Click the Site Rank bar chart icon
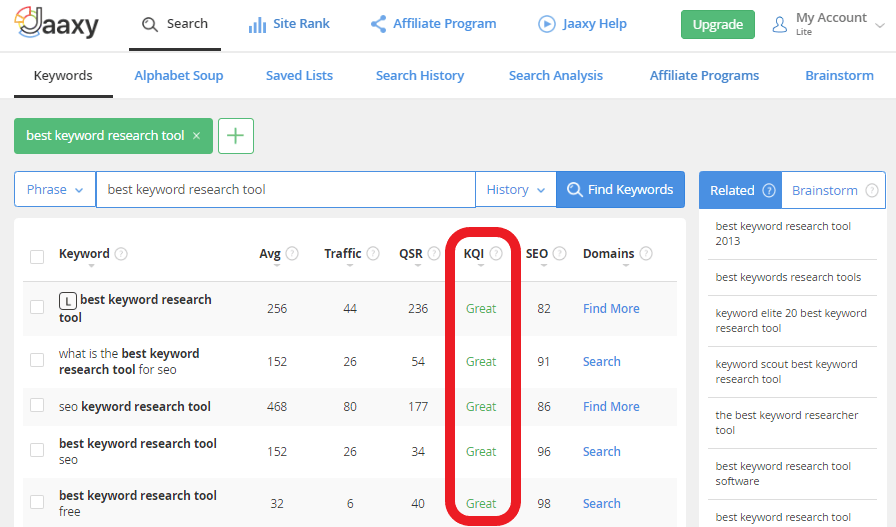Viewport: 896px width, 527px height. (x=257, y=25)
